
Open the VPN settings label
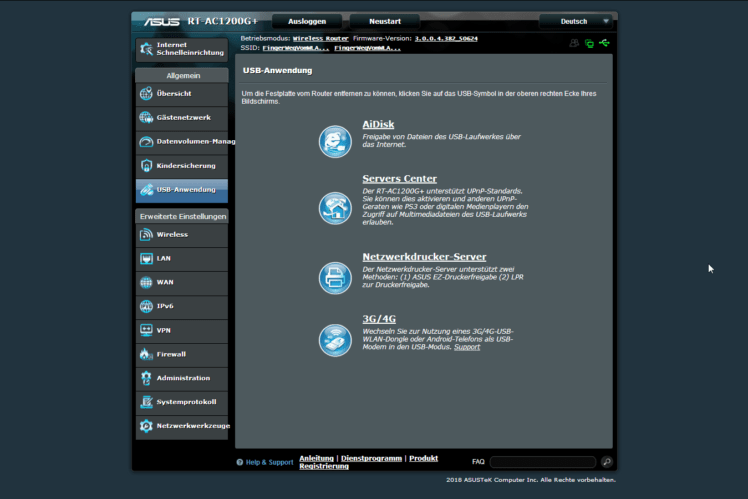pyautogui.click(x=164, y=331)
